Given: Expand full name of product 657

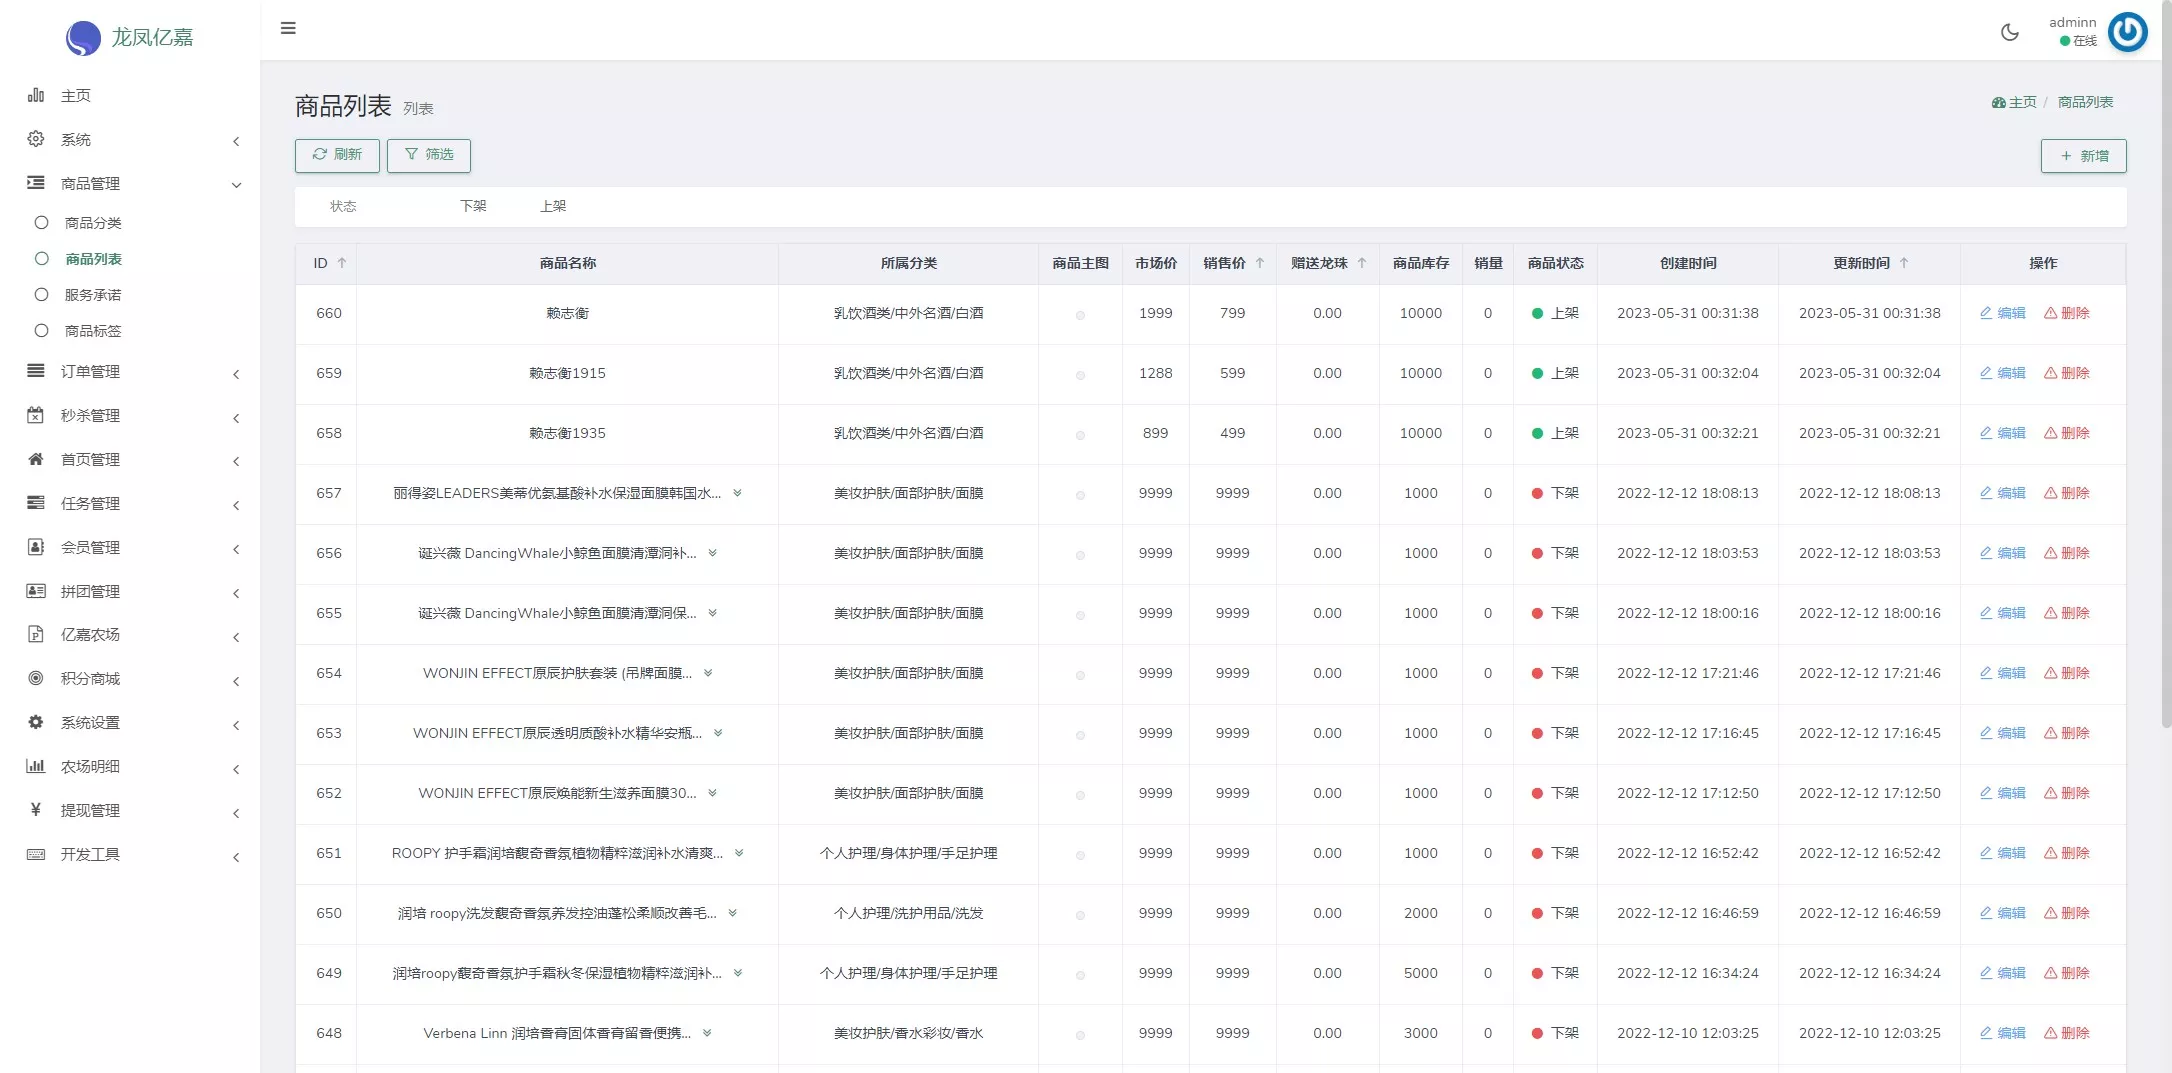Looking at the screenshot, I should (737, 493).
